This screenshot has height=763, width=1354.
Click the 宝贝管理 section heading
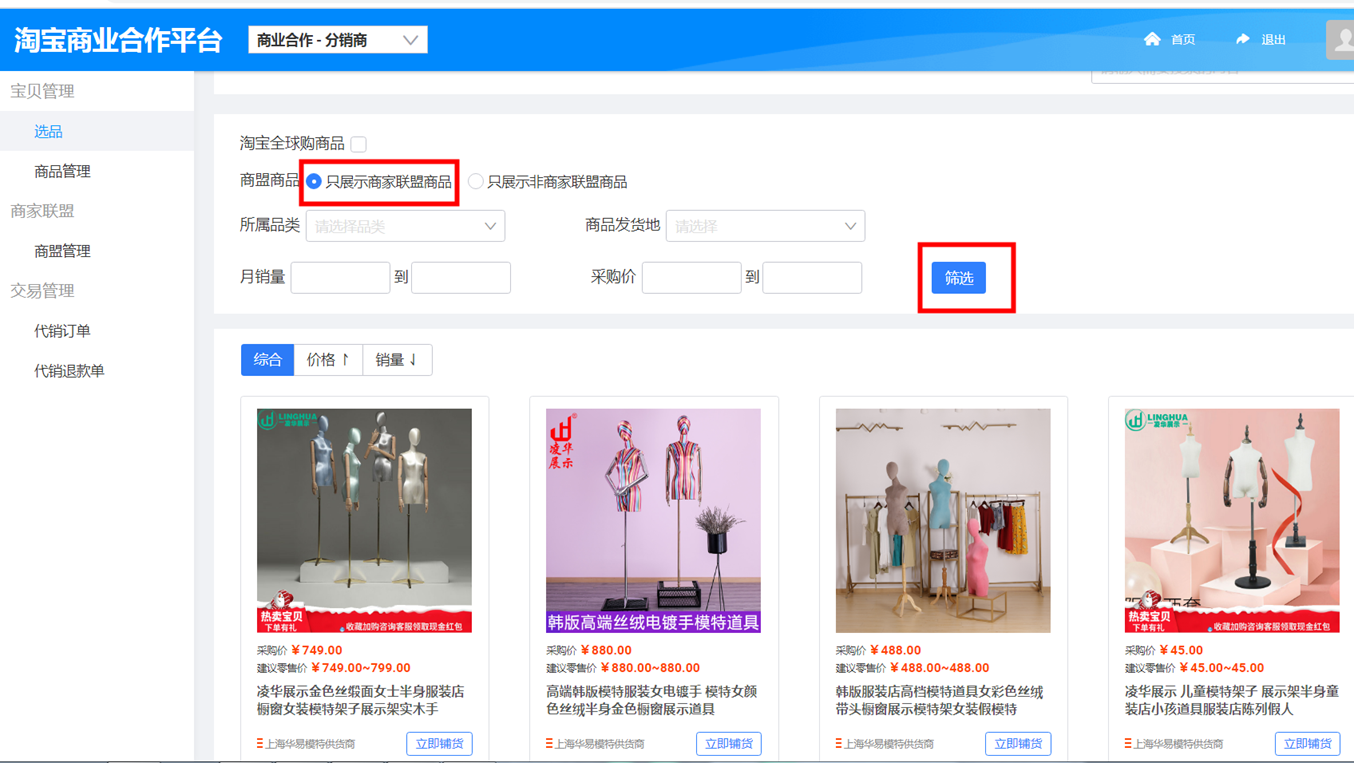(42, 91)
